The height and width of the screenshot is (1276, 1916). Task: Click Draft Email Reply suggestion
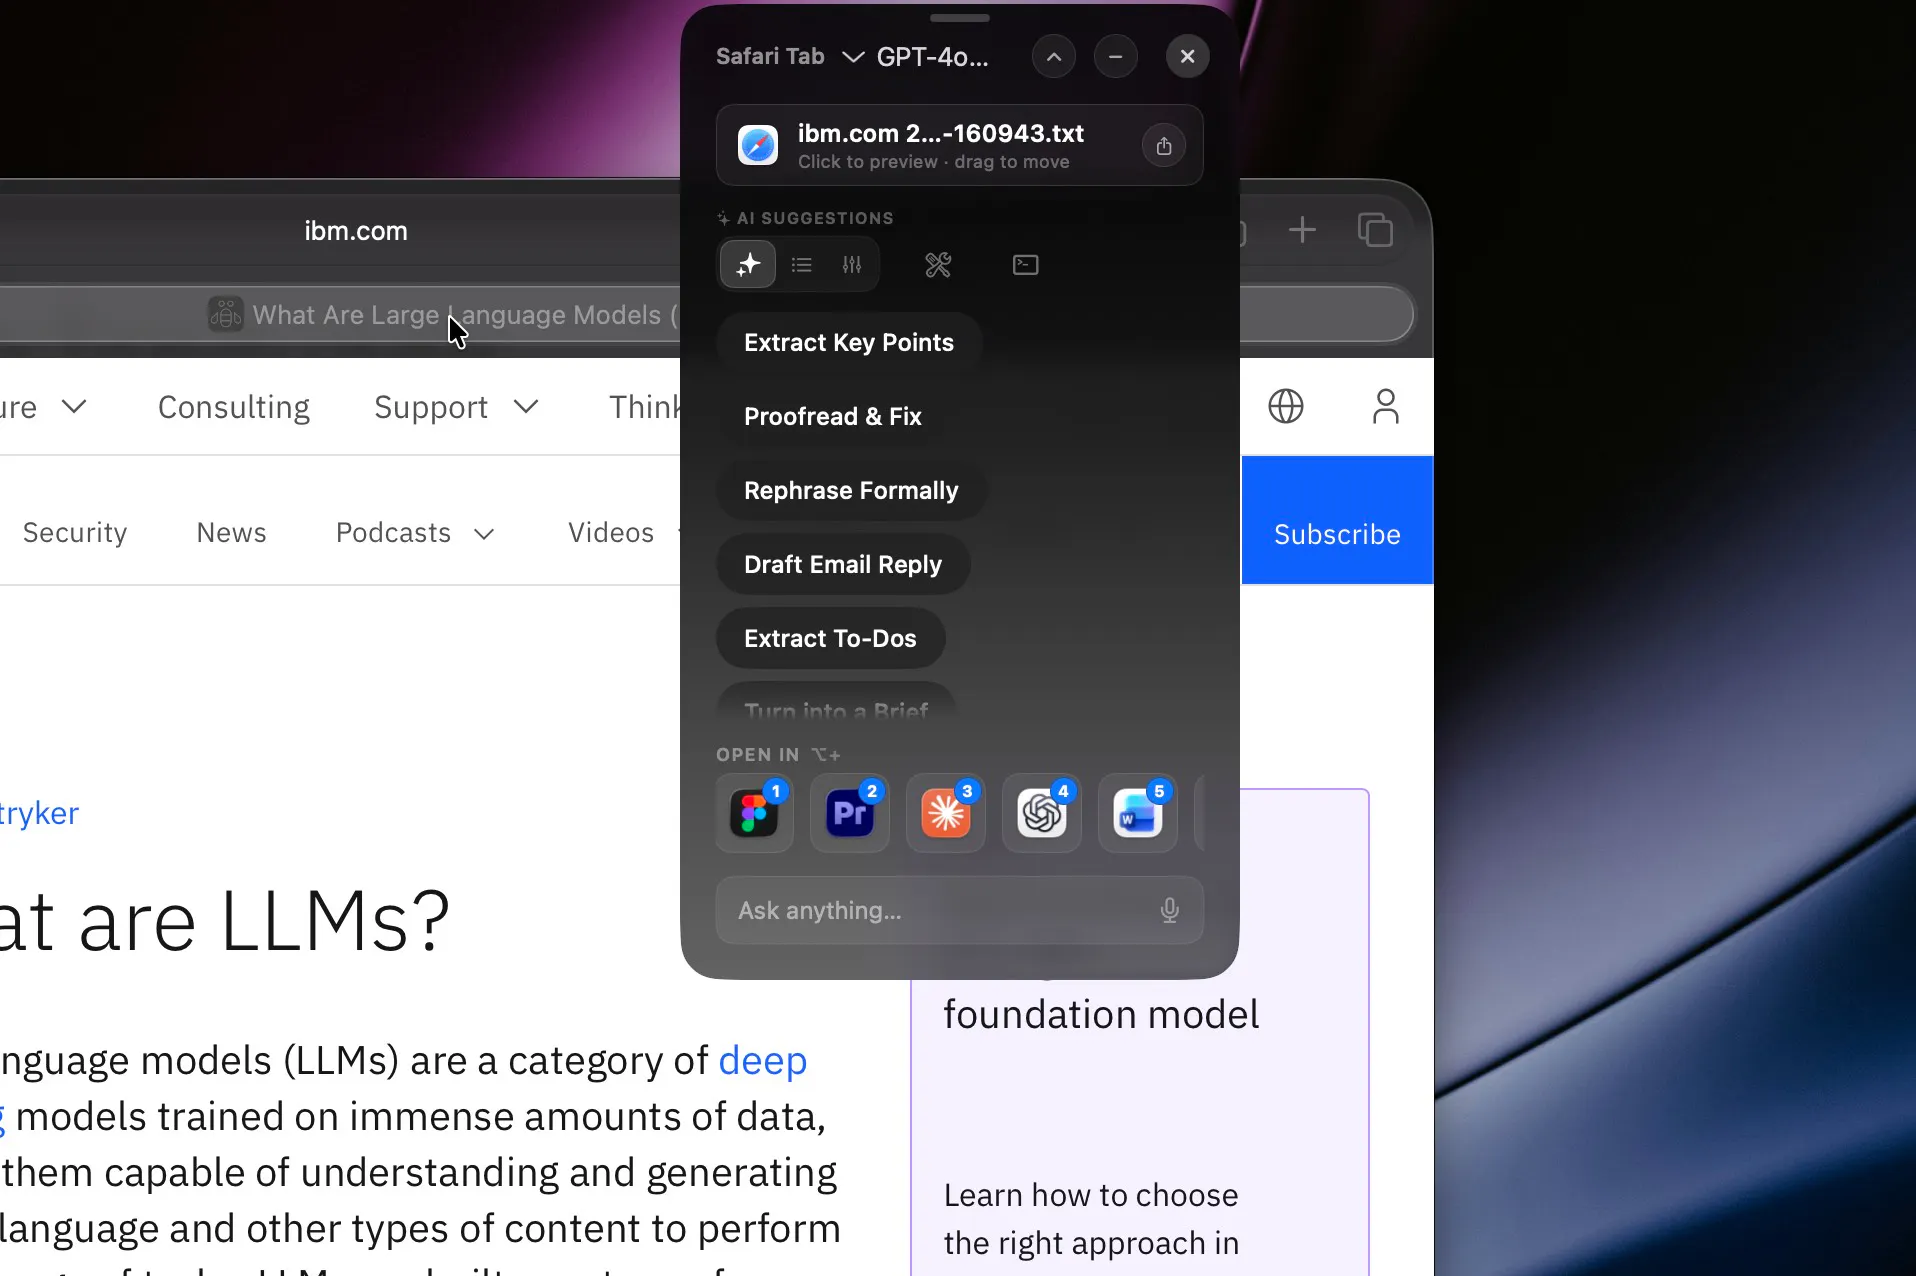[x=843, y=564]
